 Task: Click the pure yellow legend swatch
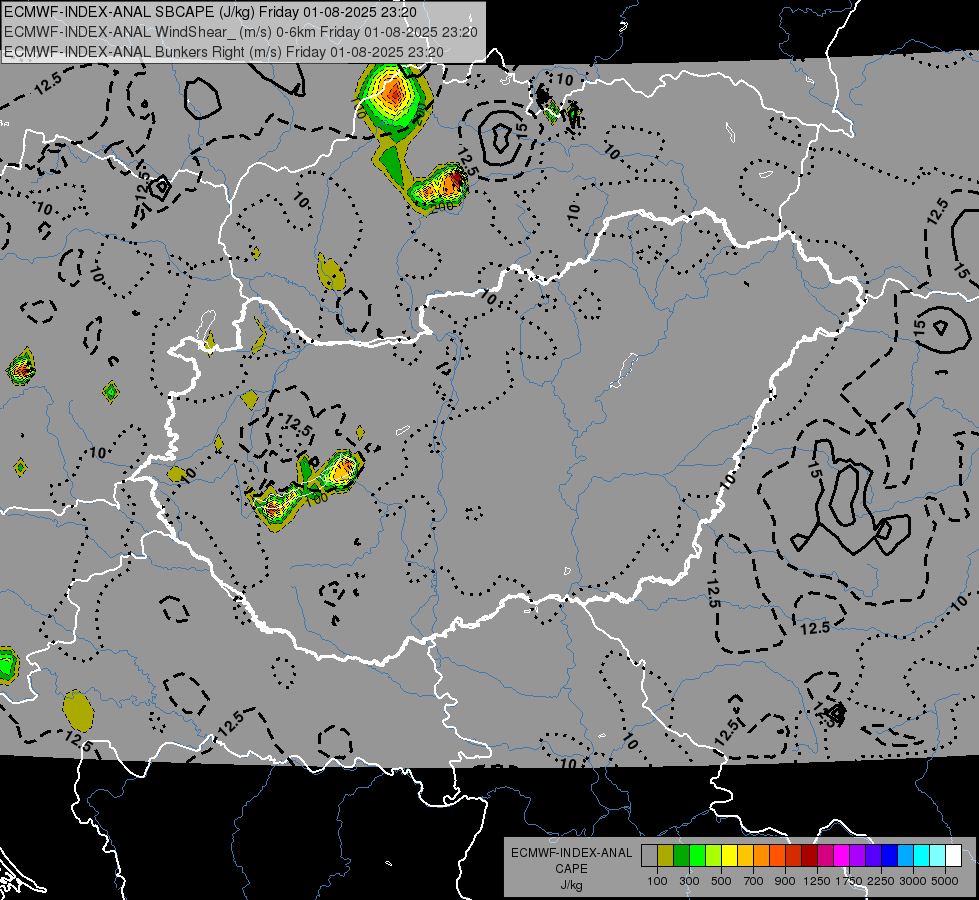click(729, 856)
